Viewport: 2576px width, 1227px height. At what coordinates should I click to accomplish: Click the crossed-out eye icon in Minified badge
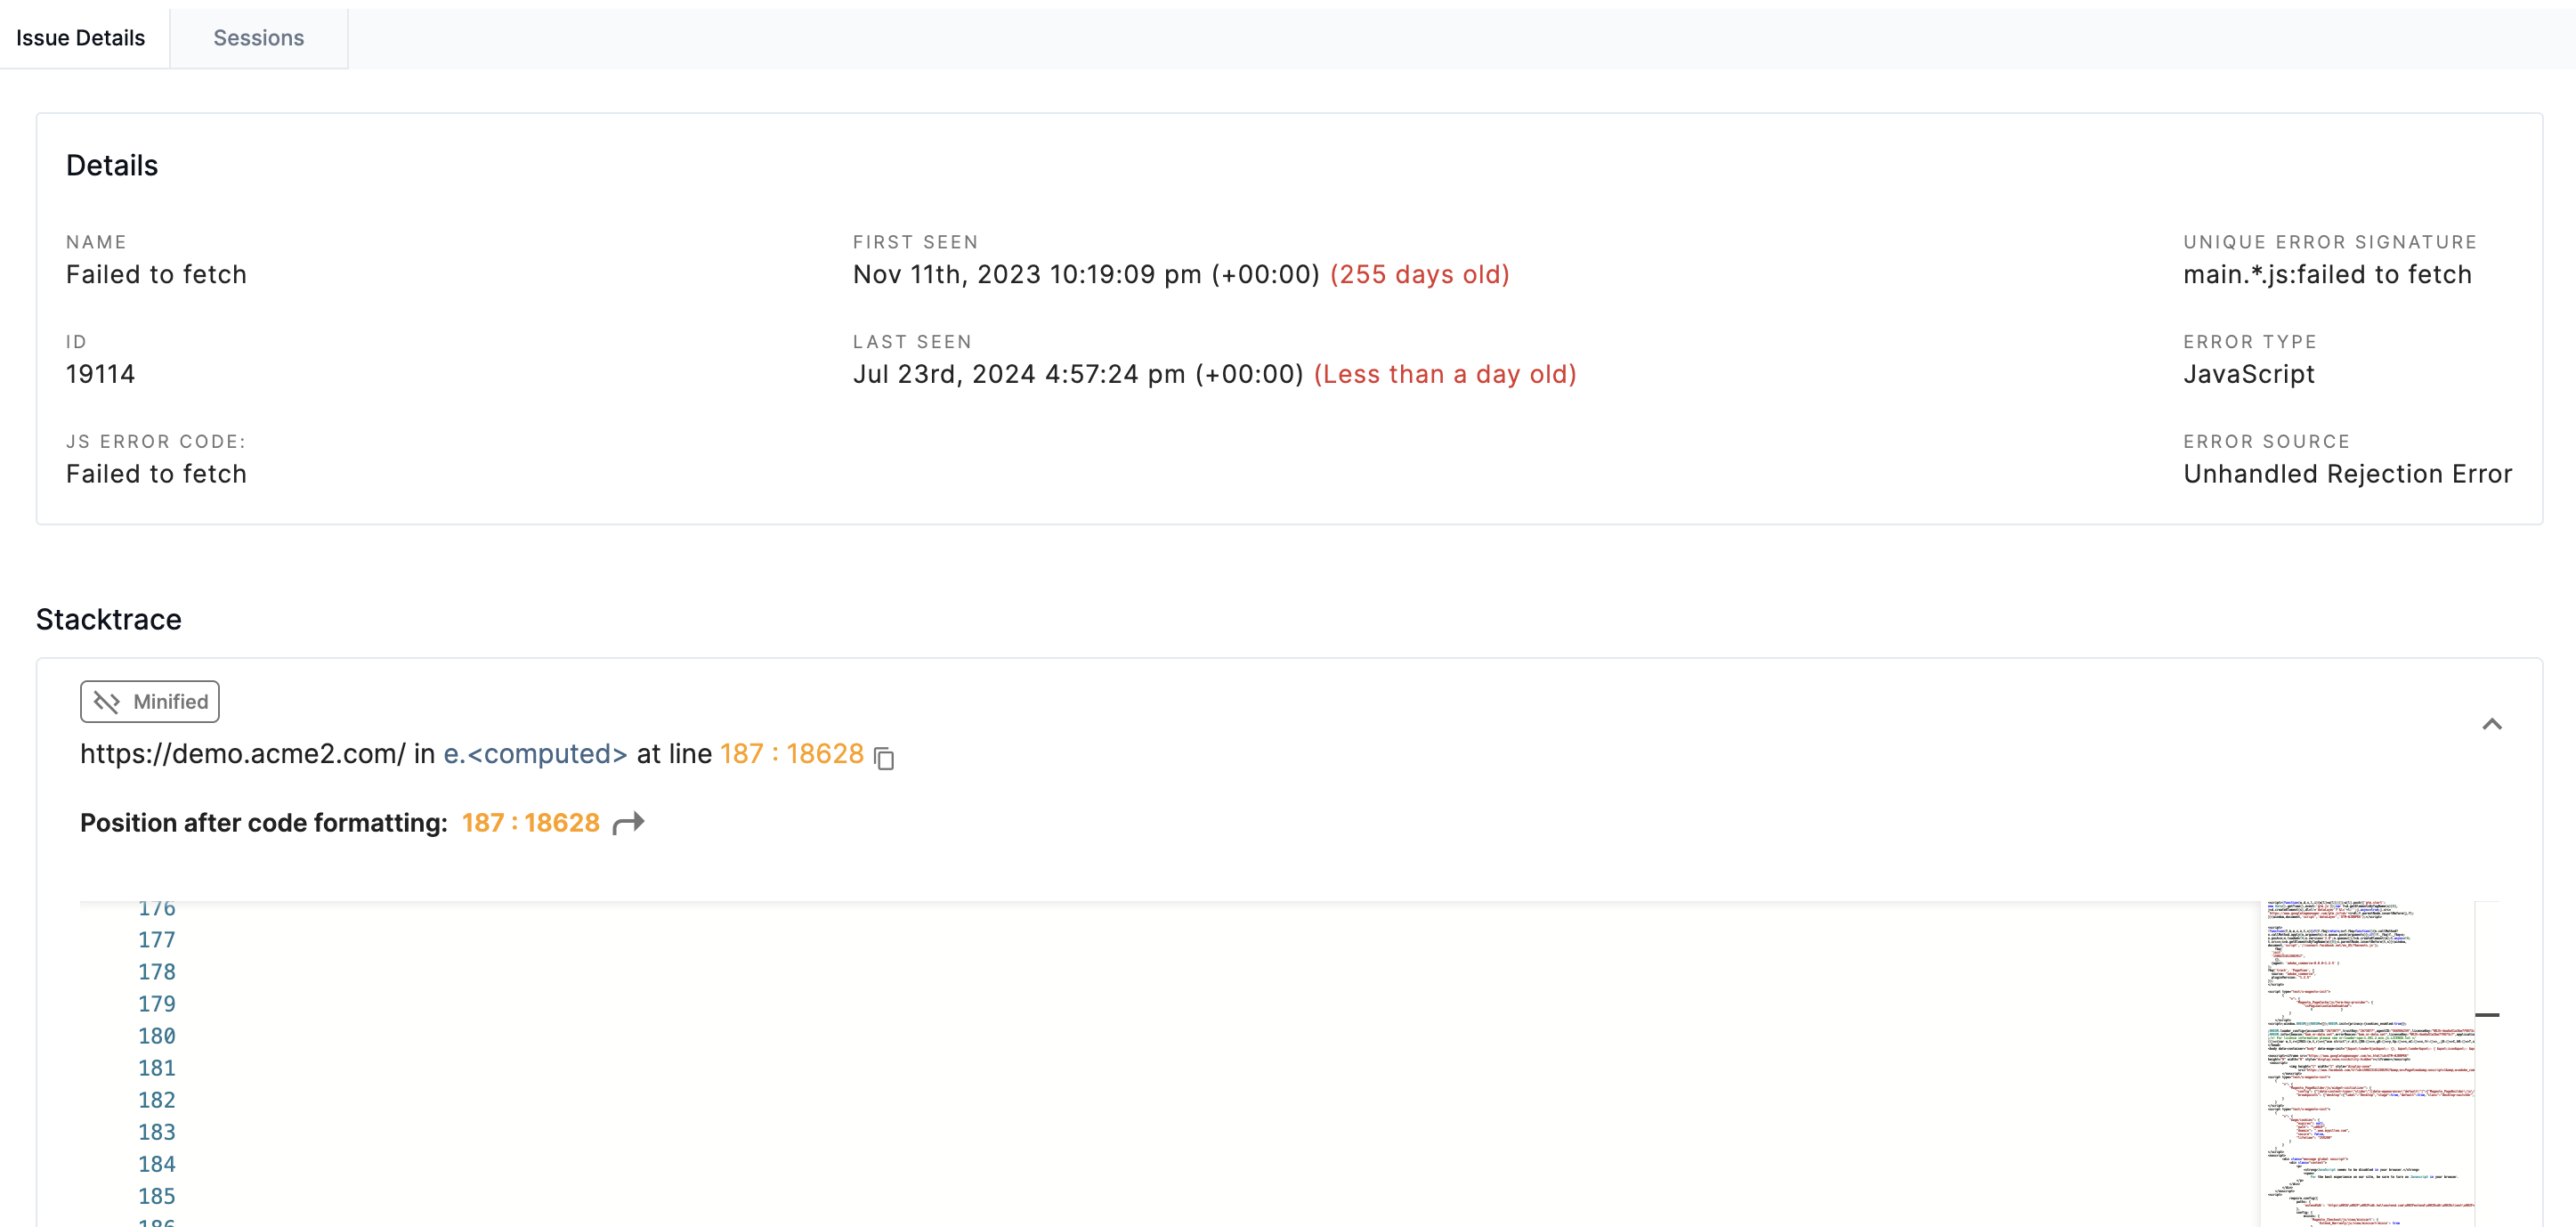[106, 702]
